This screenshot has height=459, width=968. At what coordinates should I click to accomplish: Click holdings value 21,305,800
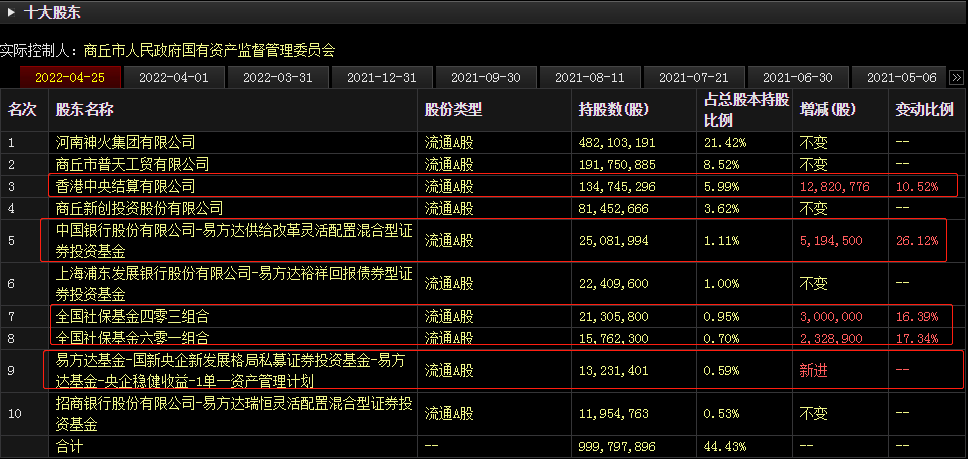click(614, 317)
